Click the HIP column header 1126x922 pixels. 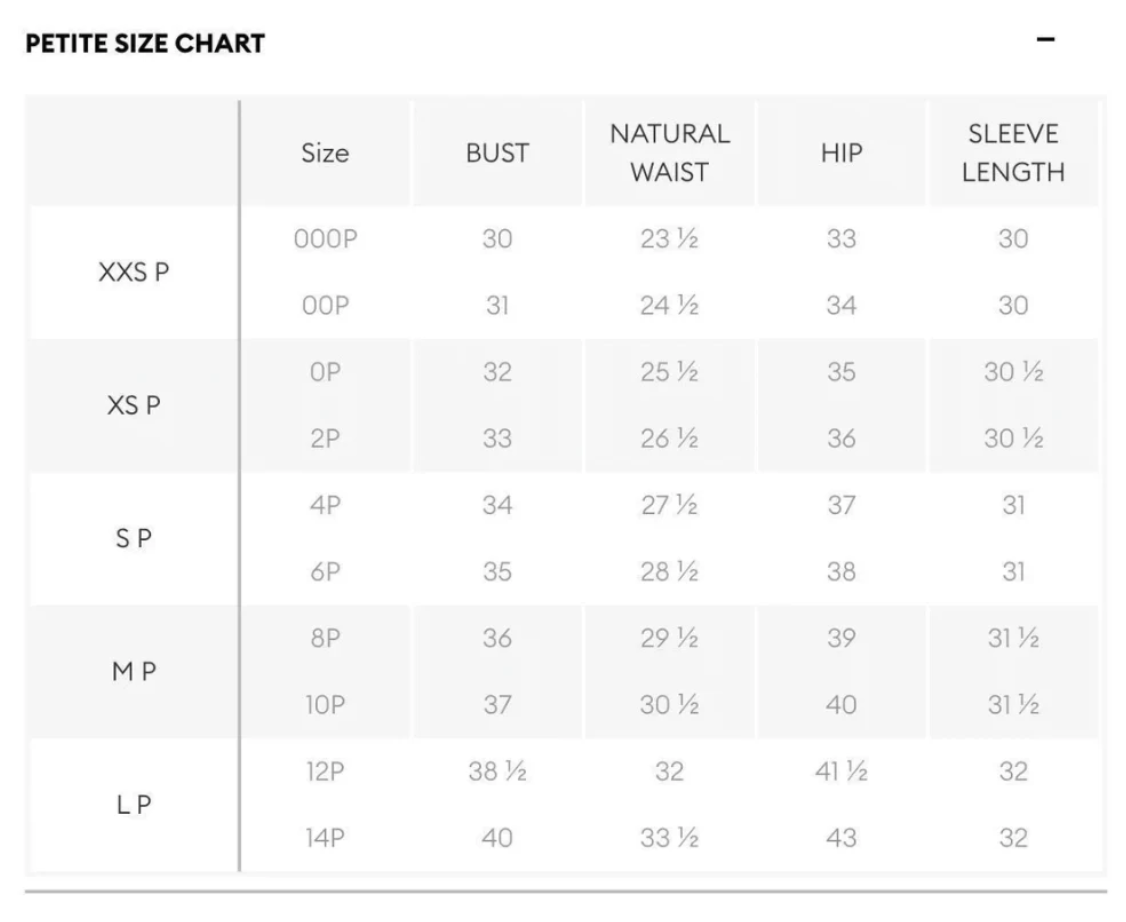[841, 153]
